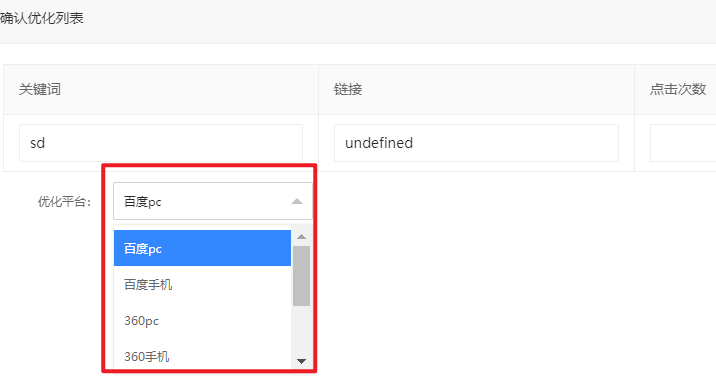This screenshot has width=716, height=376.
Task: Click the 链接 column header
Action: (348, 89)
